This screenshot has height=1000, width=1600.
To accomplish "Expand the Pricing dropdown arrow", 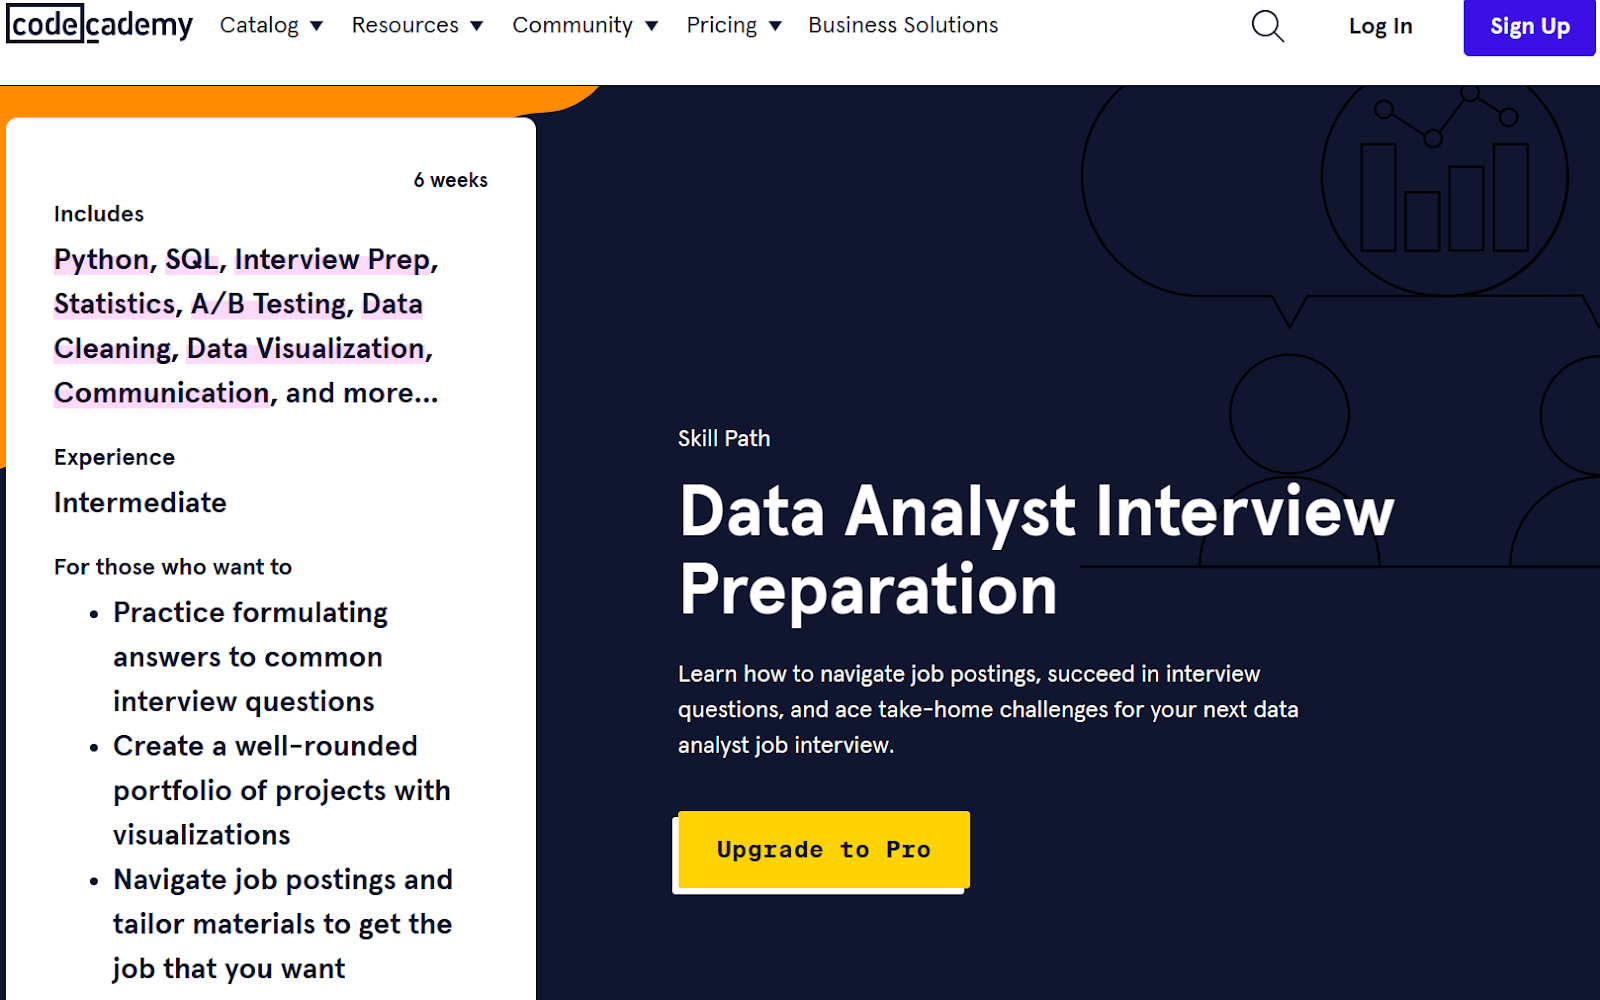I will pyautogui.click(x=775, y=26).
